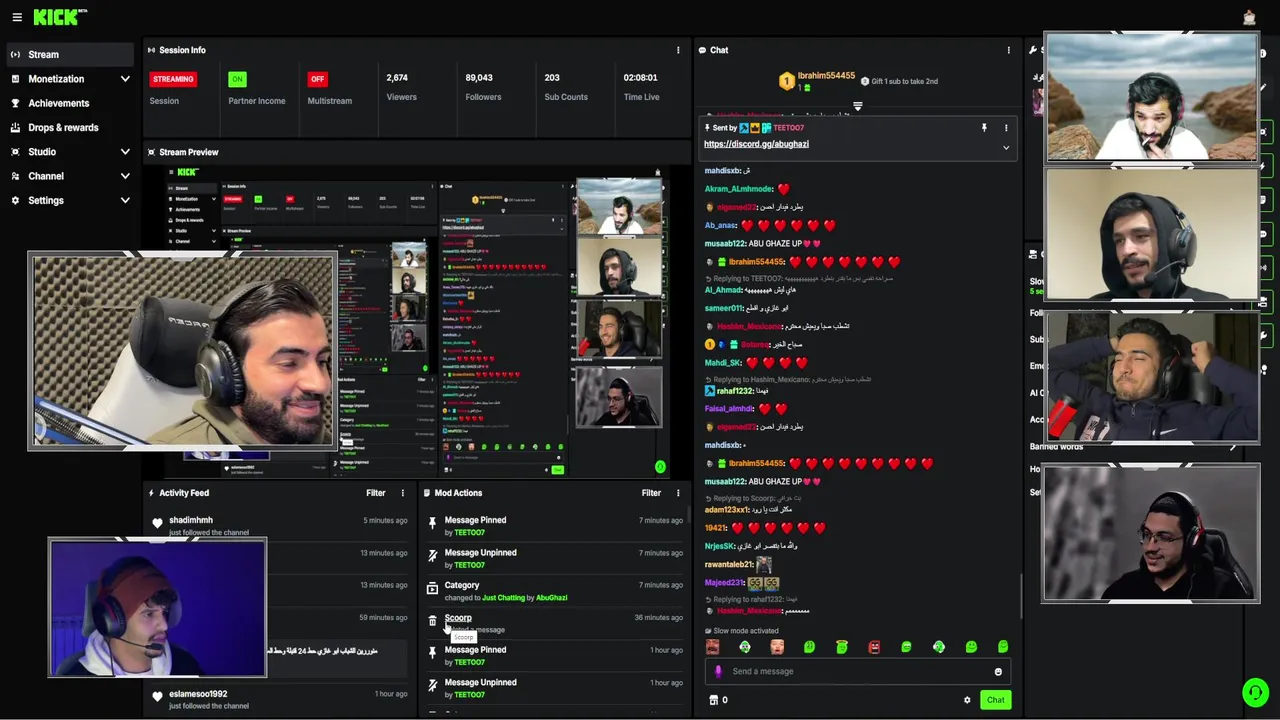Open the discord.gg/abughazi link

756,144
